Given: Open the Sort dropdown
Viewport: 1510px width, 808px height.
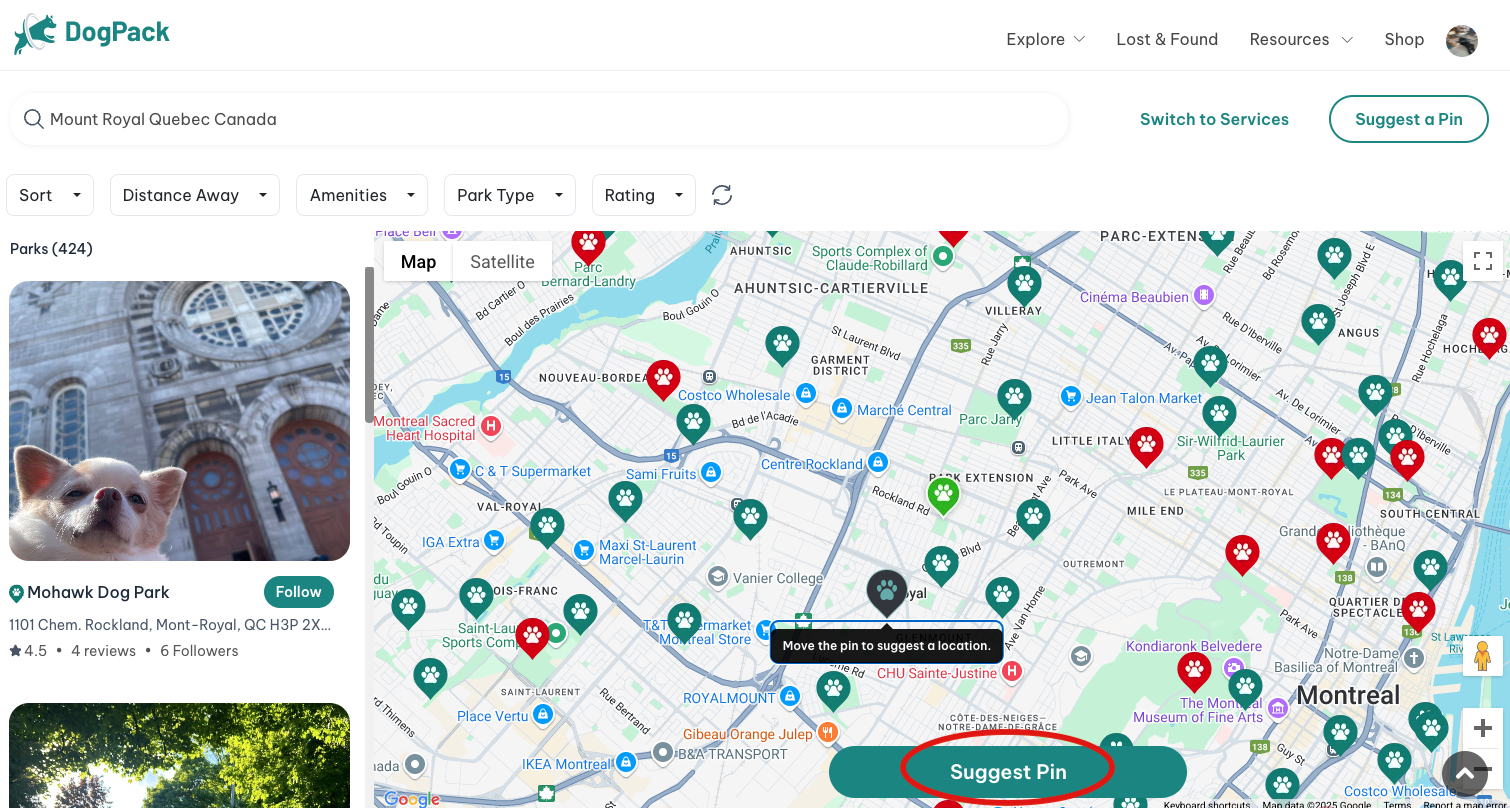Looking at the screenshot, I should click(50, 195).
